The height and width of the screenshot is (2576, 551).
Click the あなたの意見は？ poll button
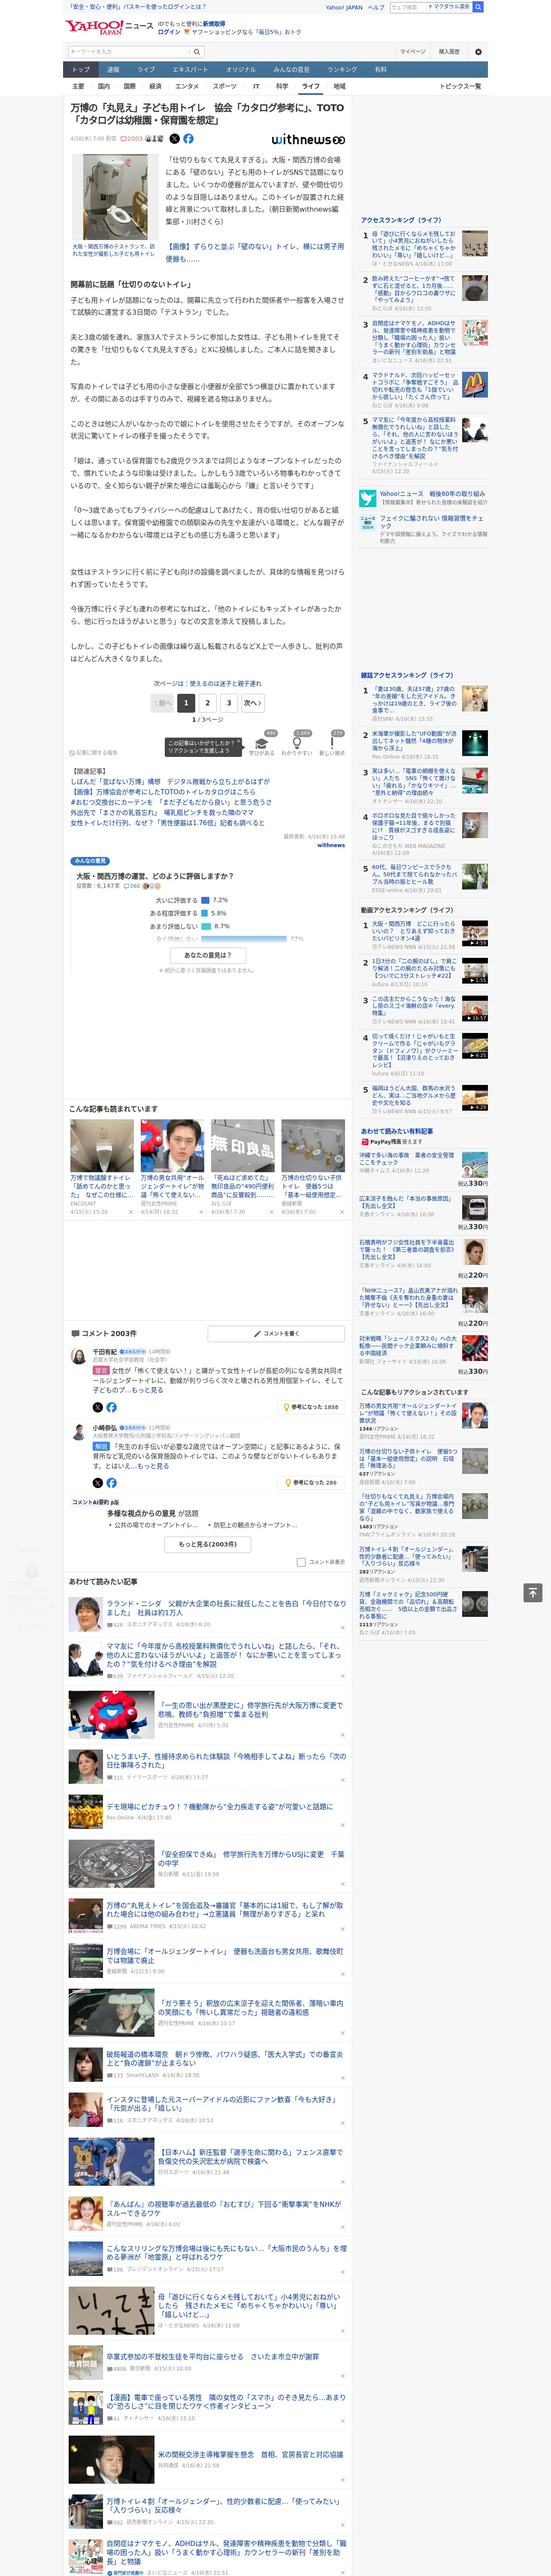coord(208,955)
